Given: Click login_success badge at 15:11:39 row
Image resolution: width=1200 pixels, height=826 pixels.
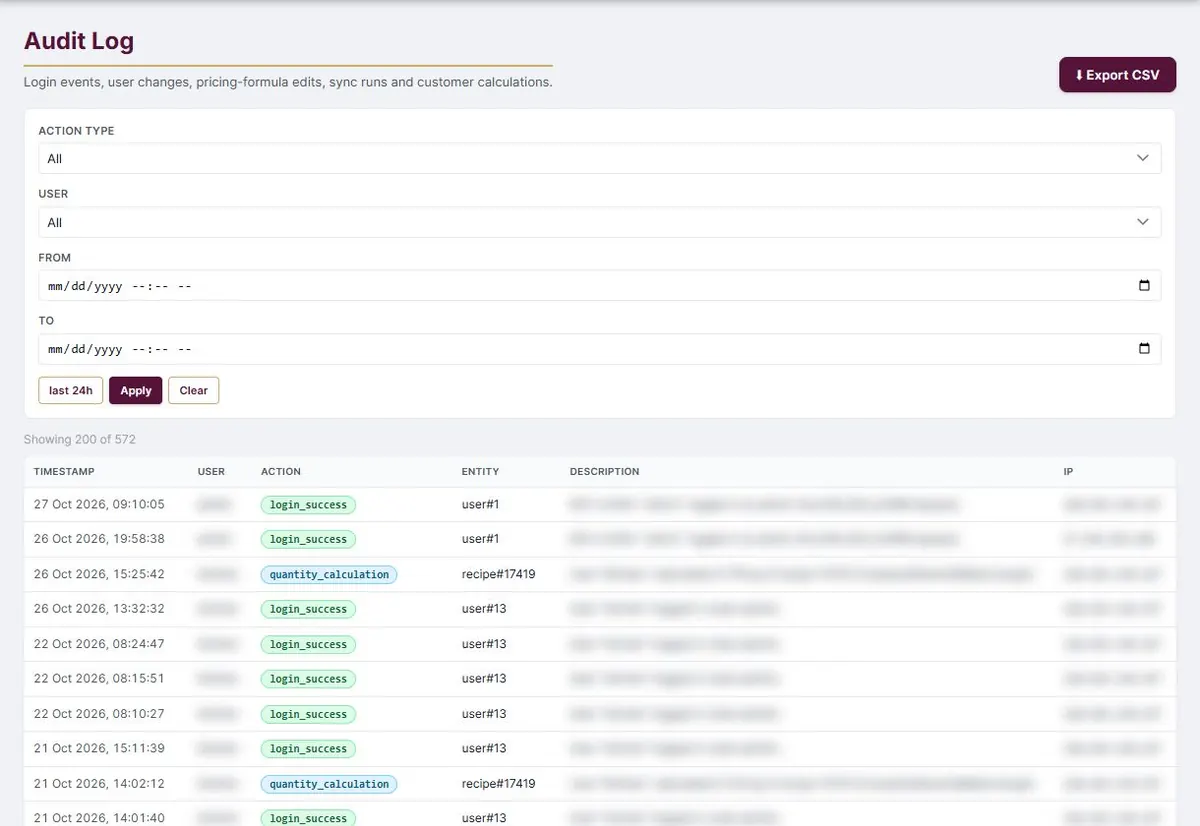Looking at the screenshot, I should 308,749.
